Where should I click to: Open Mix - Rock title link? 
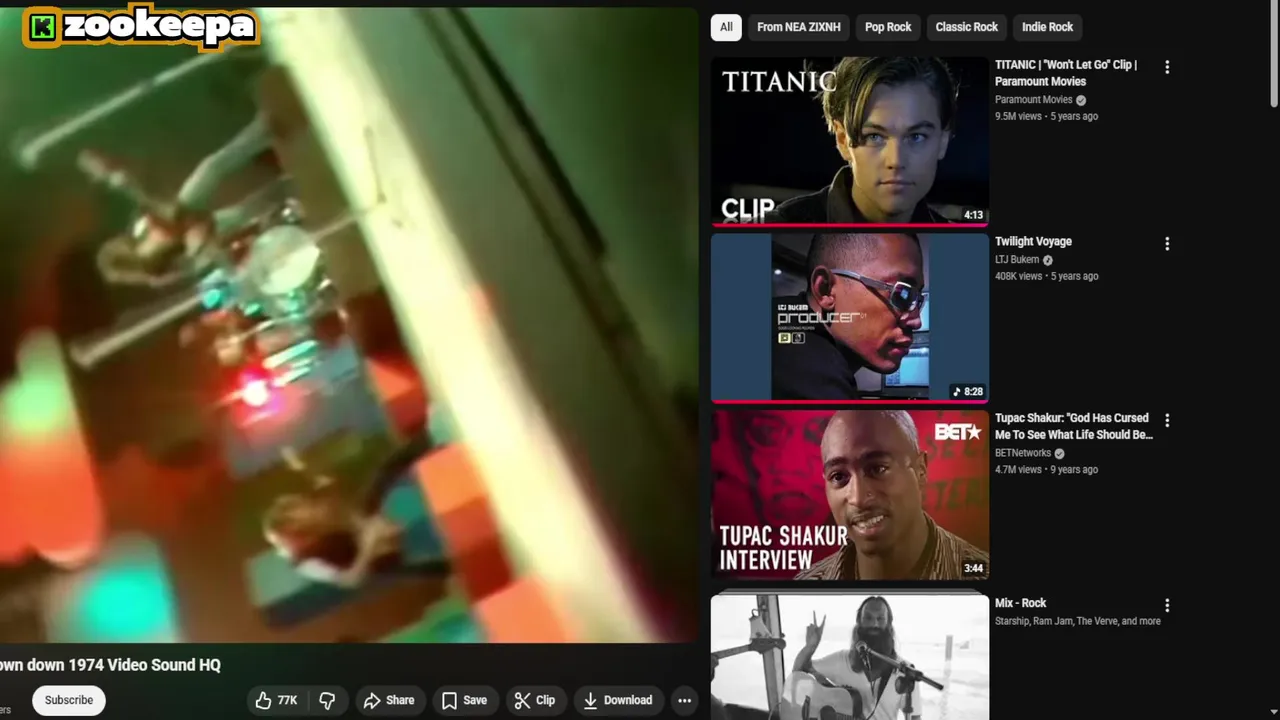pyautogui.click(x=1020, y=603)
